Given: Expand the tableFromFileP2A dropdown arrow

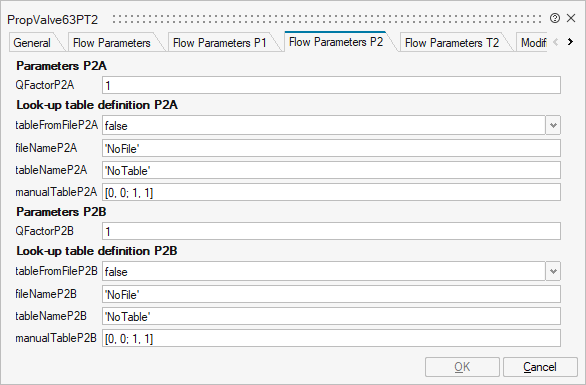Looking at the screenshot, I should [553, 125].
